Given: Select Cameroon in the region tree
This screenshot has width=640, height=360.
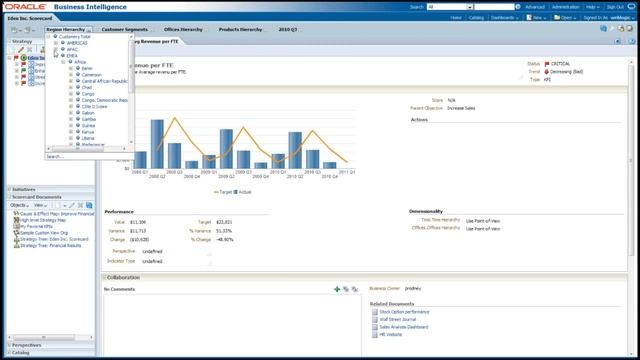Looking at the screenshot, I should click(91, 75).
